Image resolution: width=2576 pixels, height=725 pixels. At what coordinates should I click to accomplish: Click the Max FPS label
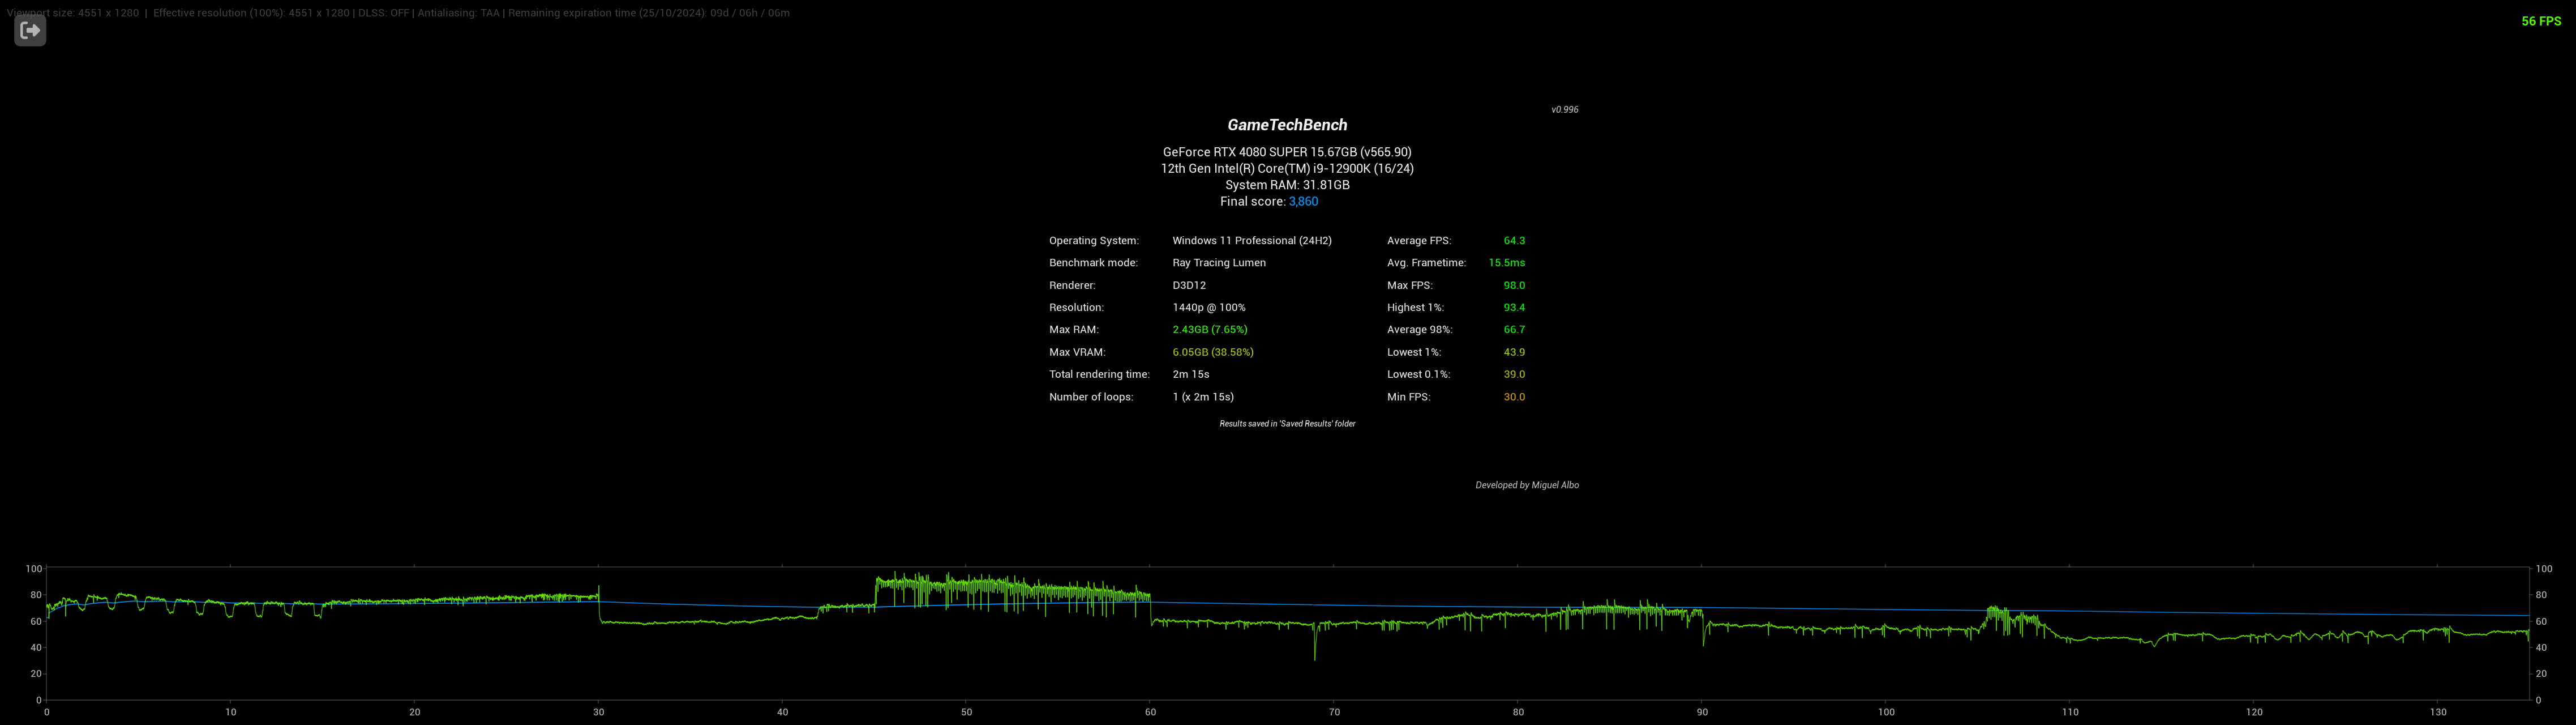pos(1410,286)
